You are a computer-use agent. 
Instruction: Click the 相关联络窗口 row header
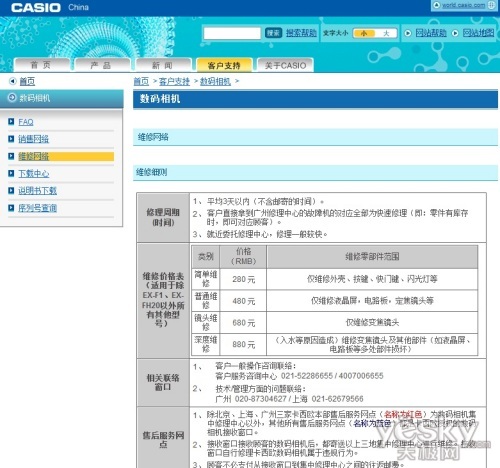163,382
